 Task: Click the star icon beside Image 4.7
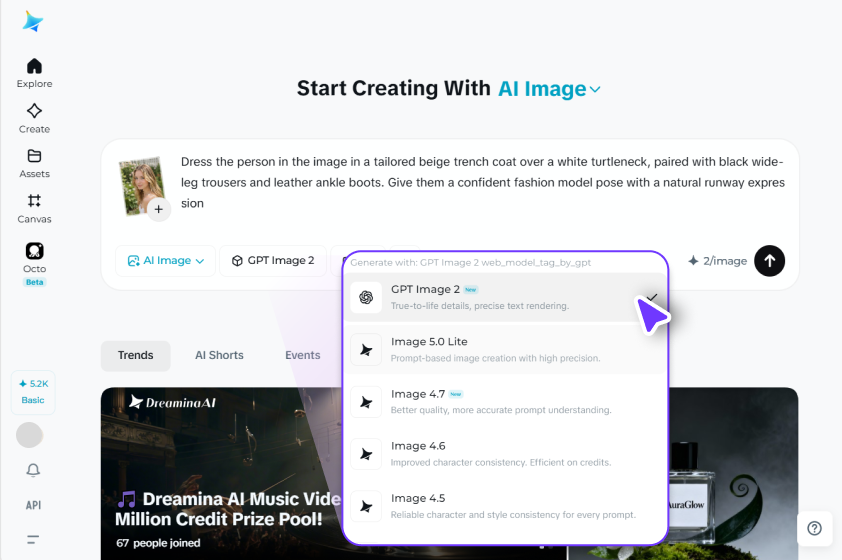tap(366, 402)
